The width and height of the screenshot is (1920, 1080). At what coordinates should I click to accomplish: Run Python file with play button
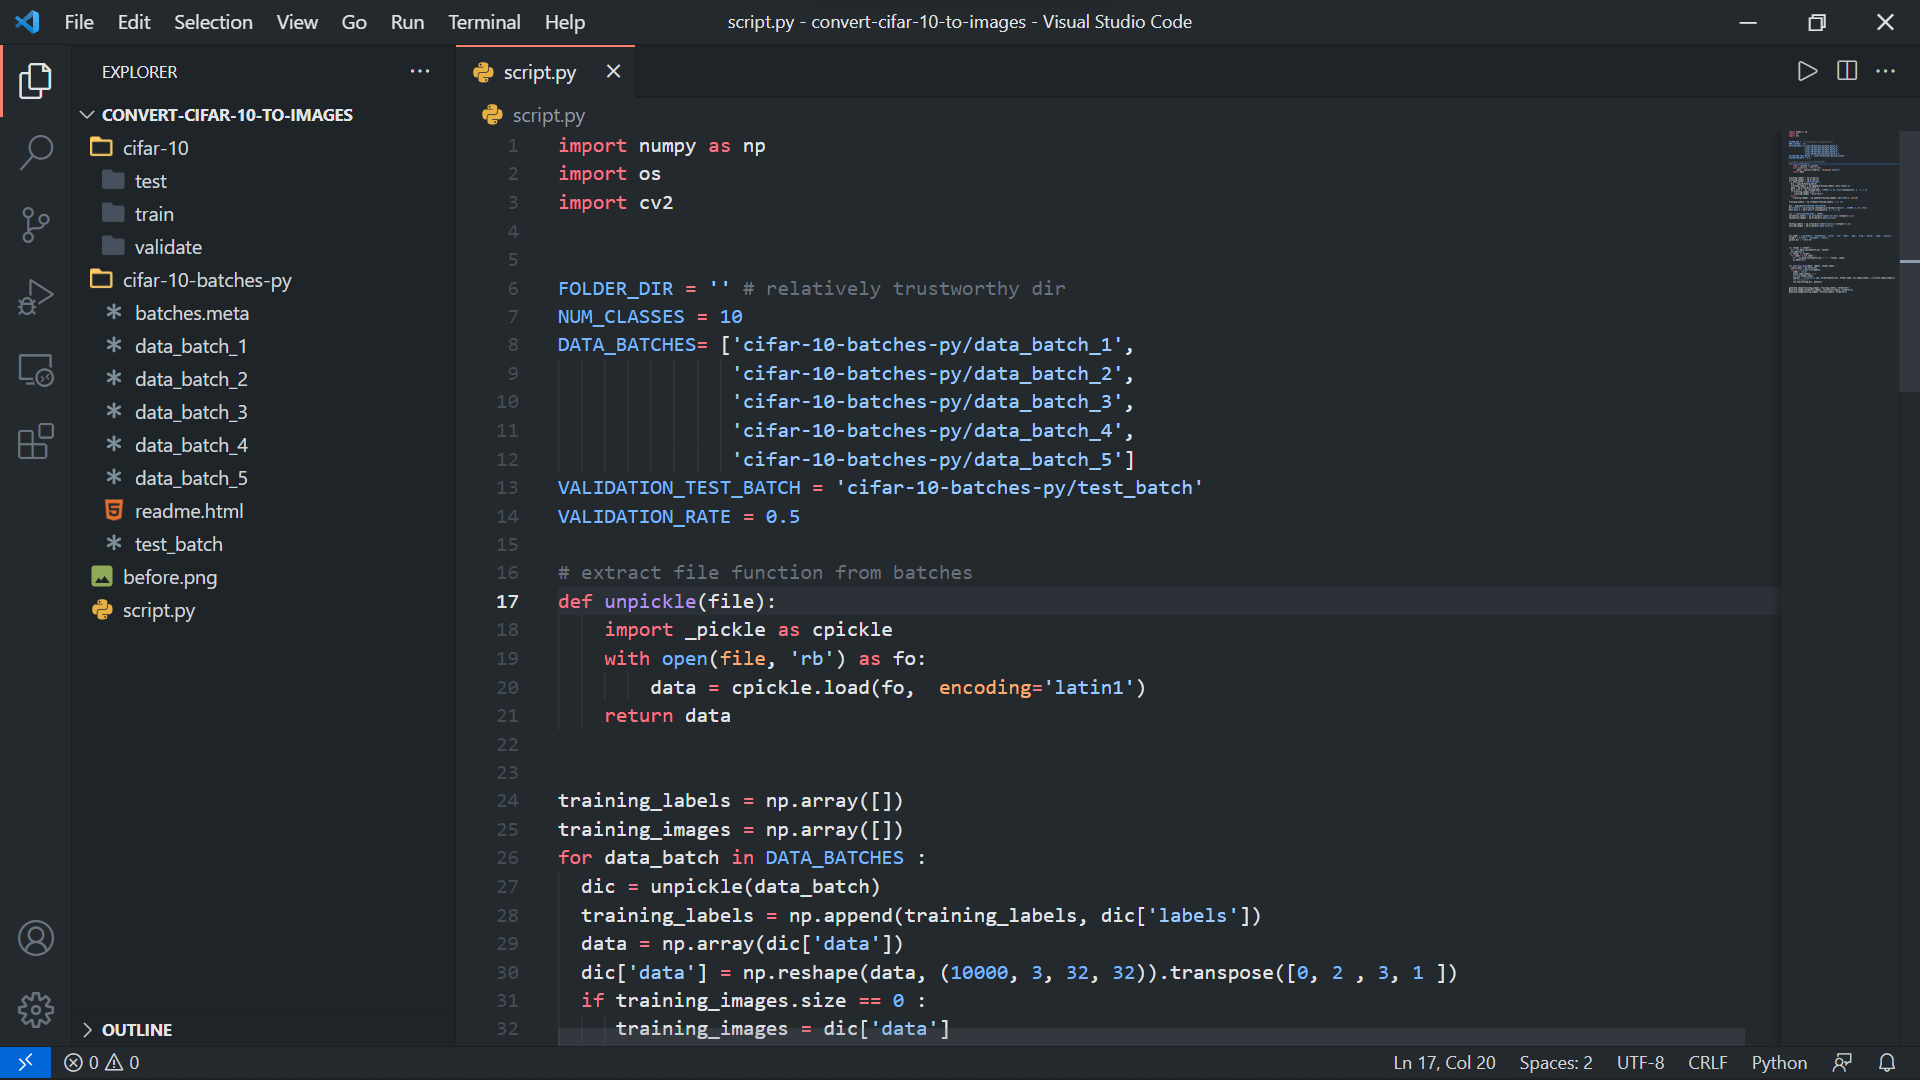(1807, 71)
